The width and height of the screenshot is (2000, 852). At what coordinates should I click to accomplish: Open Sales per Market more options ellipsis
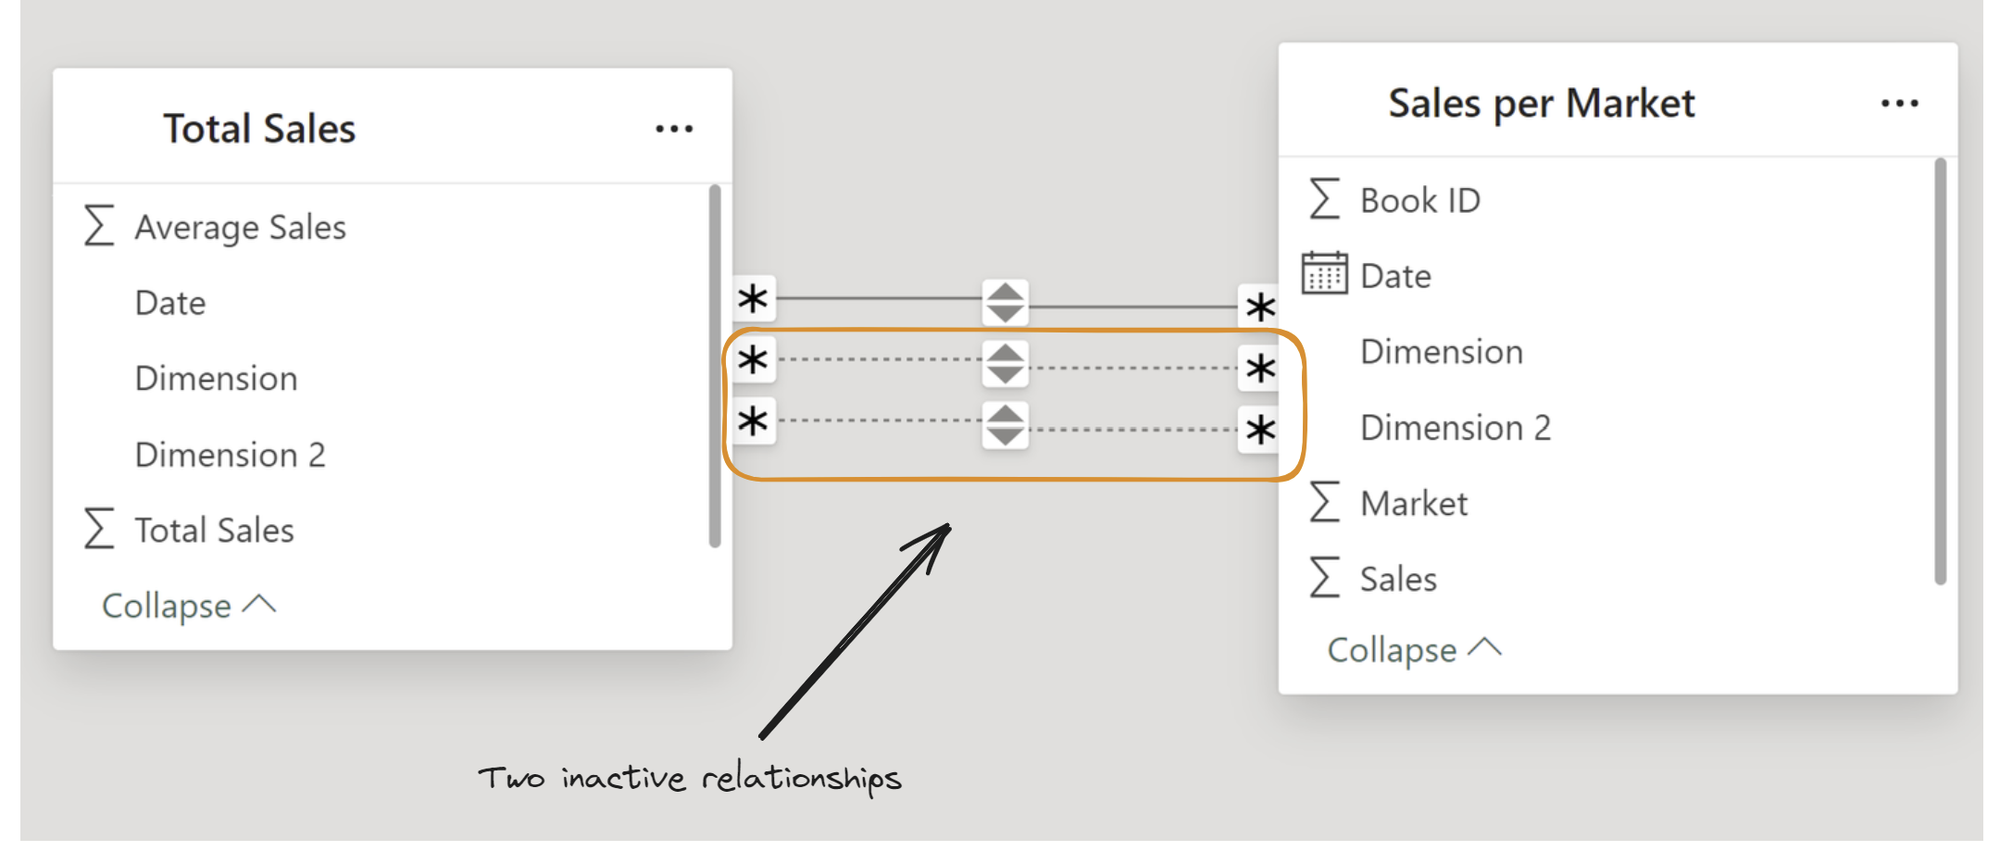click(1899, 104)
